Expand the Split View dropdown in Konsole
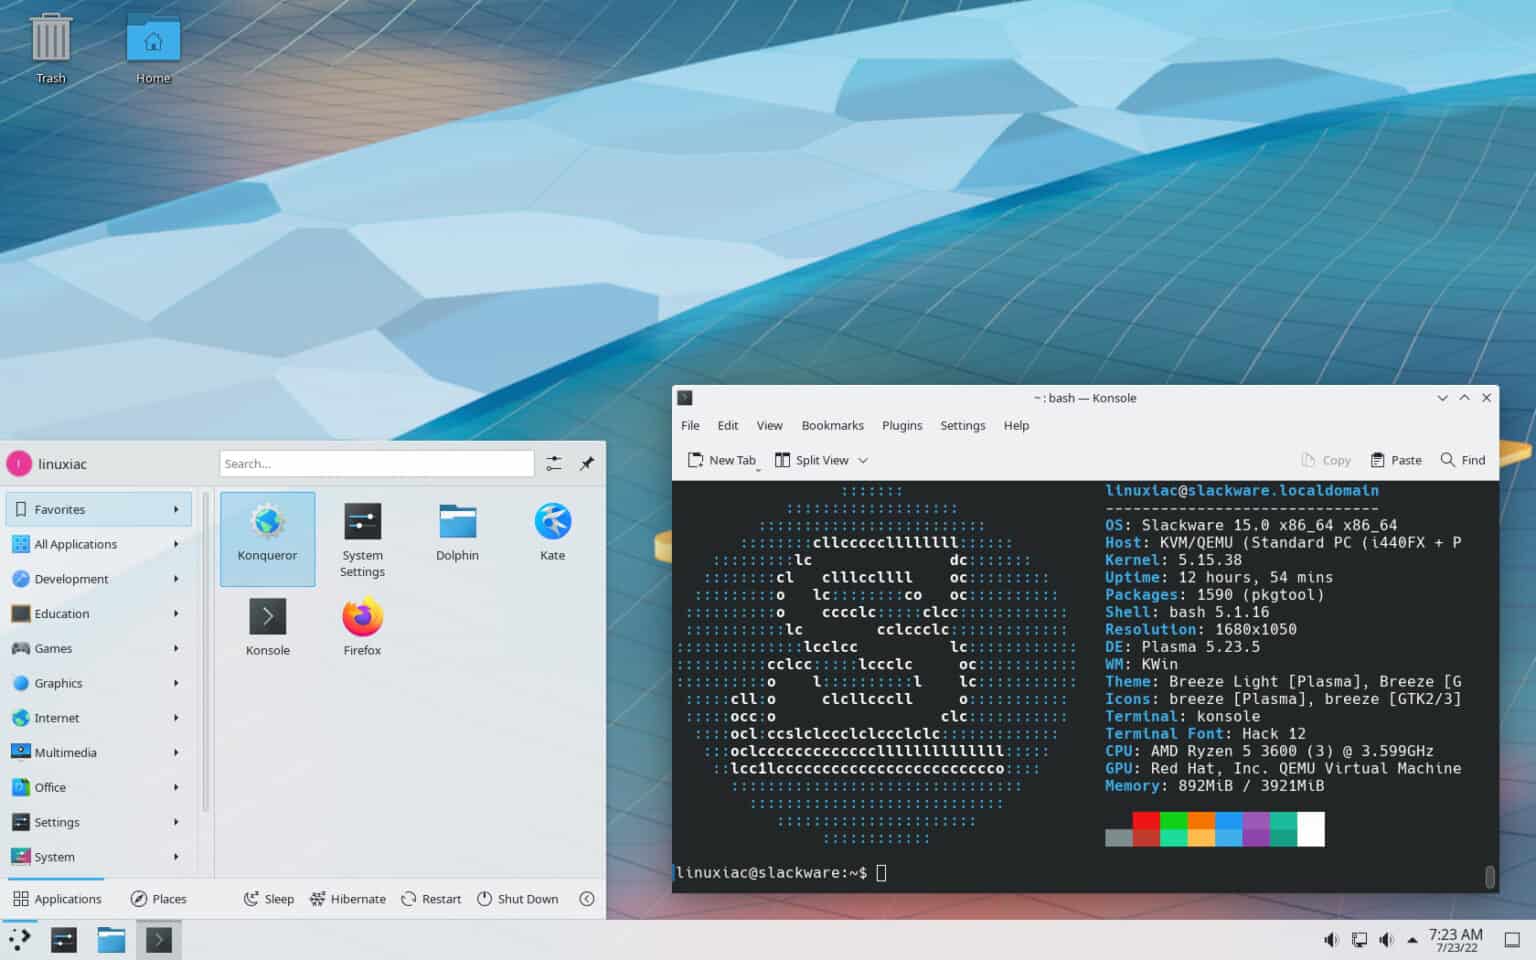 [862, 460]
